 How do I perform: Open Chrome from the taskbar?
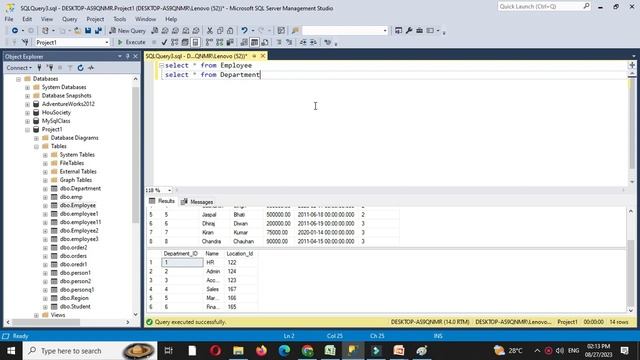[x=307, y=351]
